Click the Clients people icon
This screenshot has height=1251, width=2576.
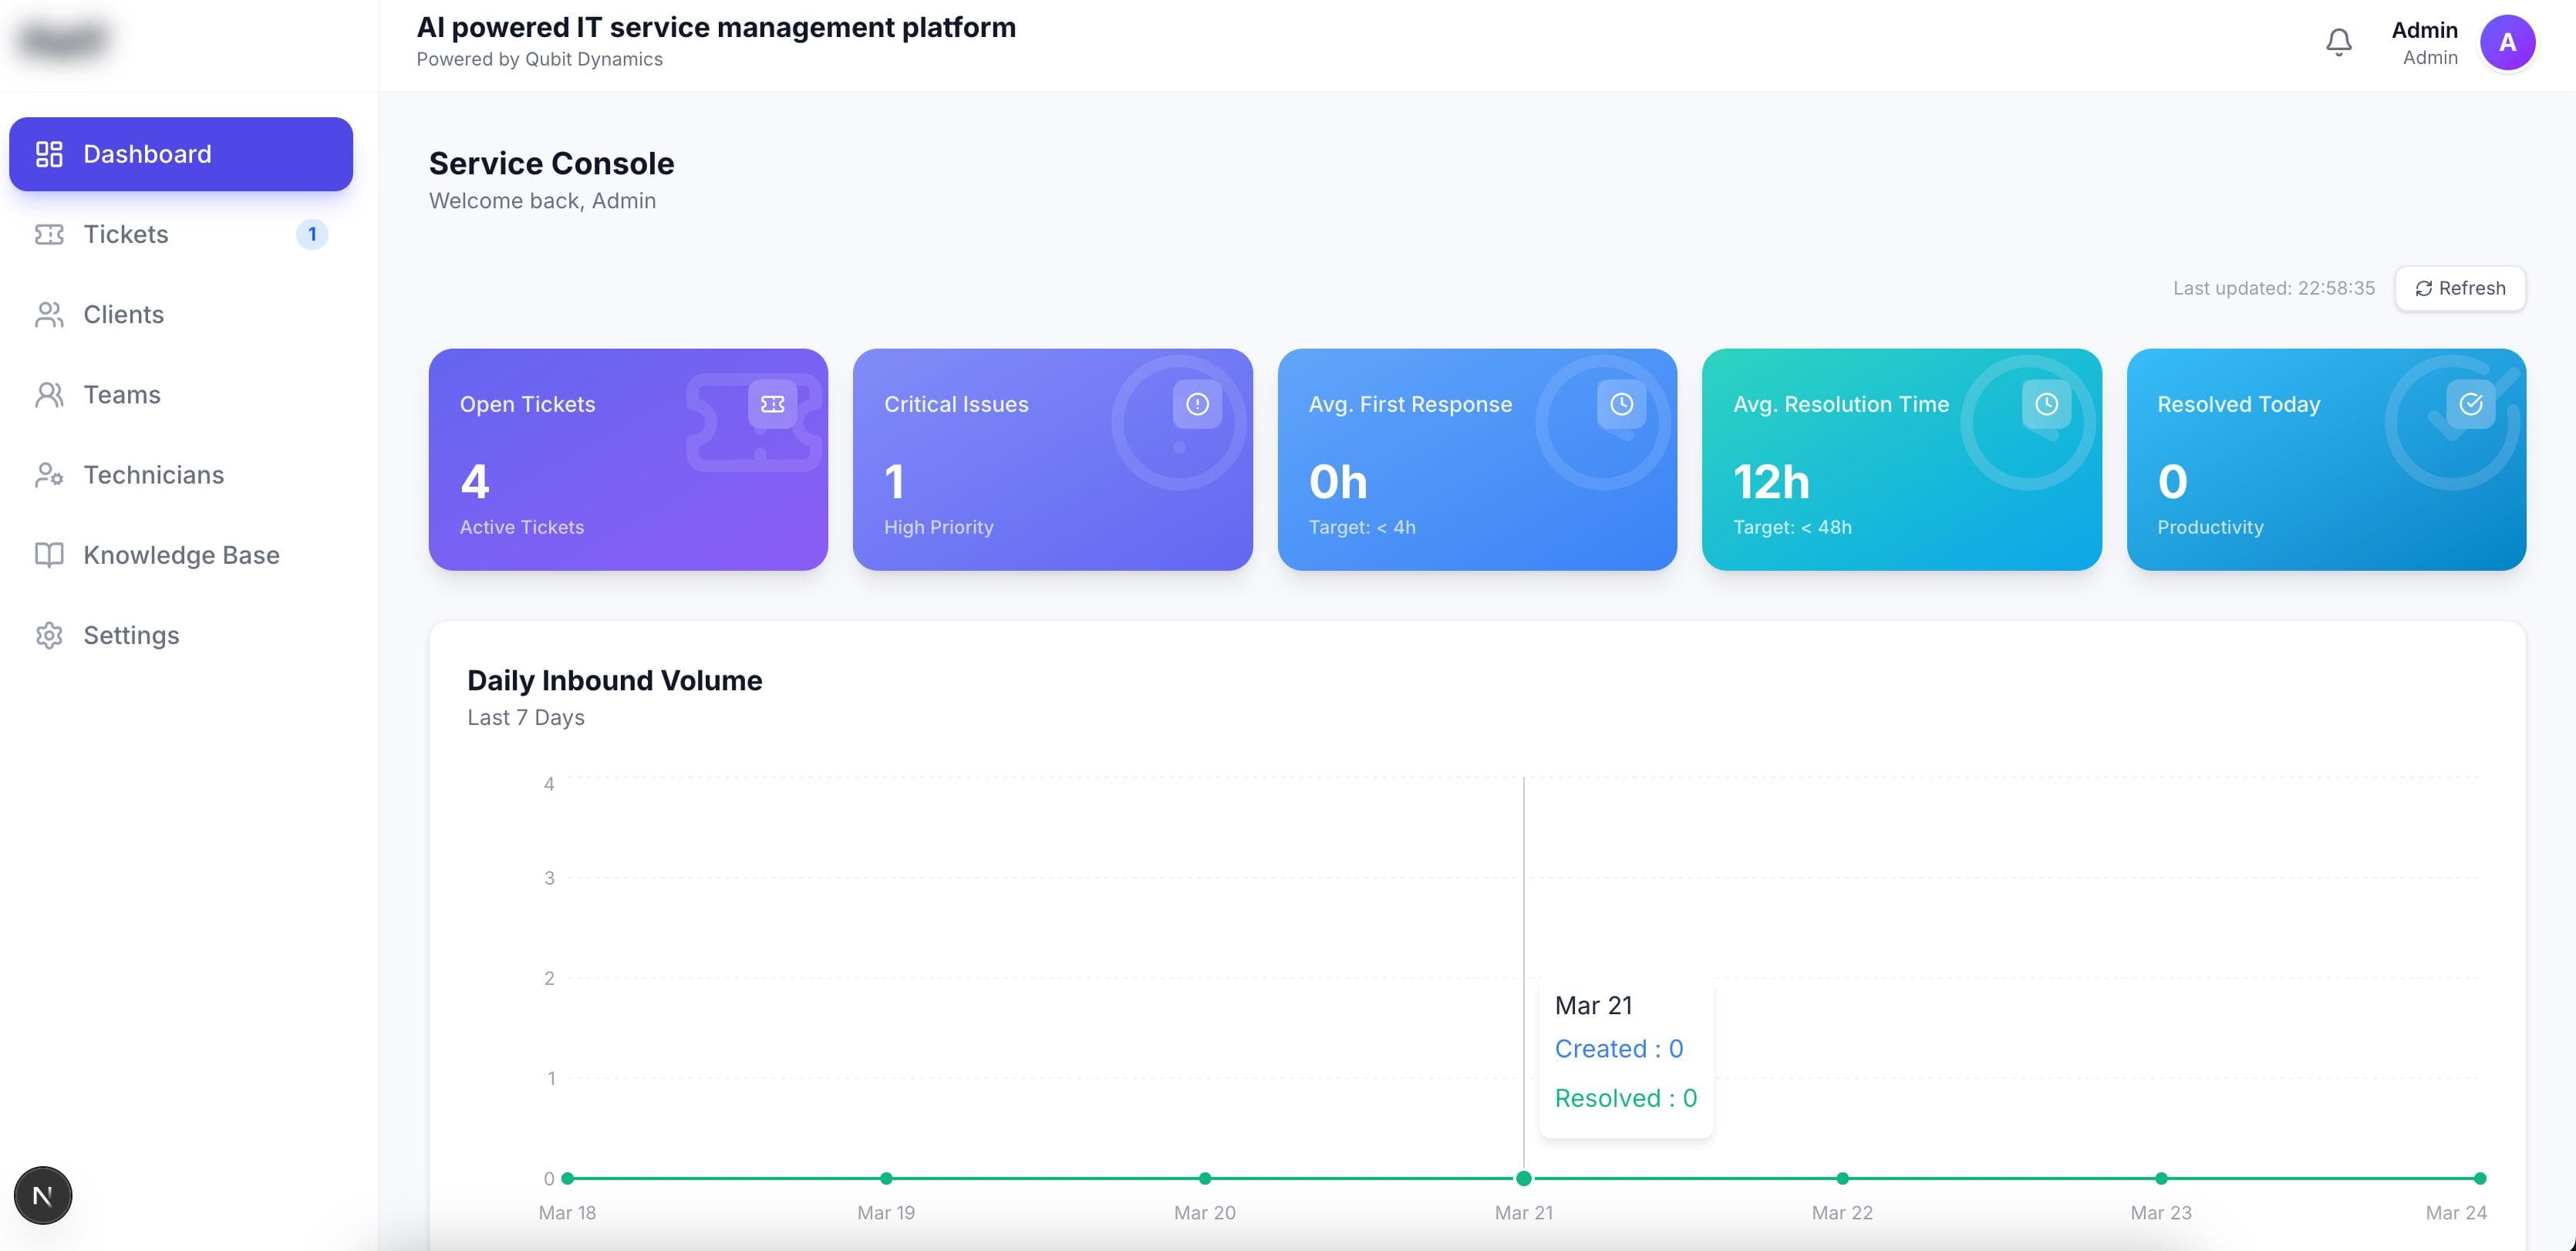pos(49,314)
